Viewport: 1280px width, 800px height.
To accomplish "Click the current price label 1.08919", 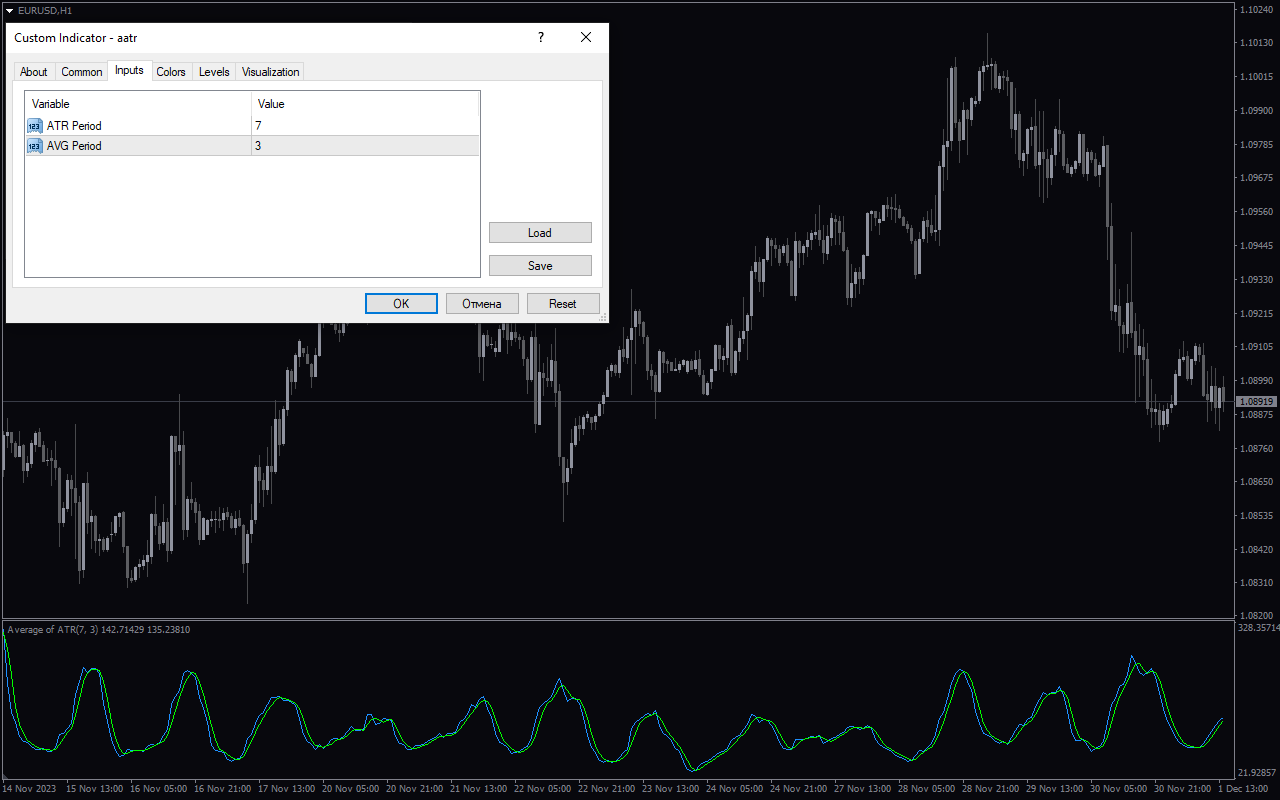I will 1257,402.
